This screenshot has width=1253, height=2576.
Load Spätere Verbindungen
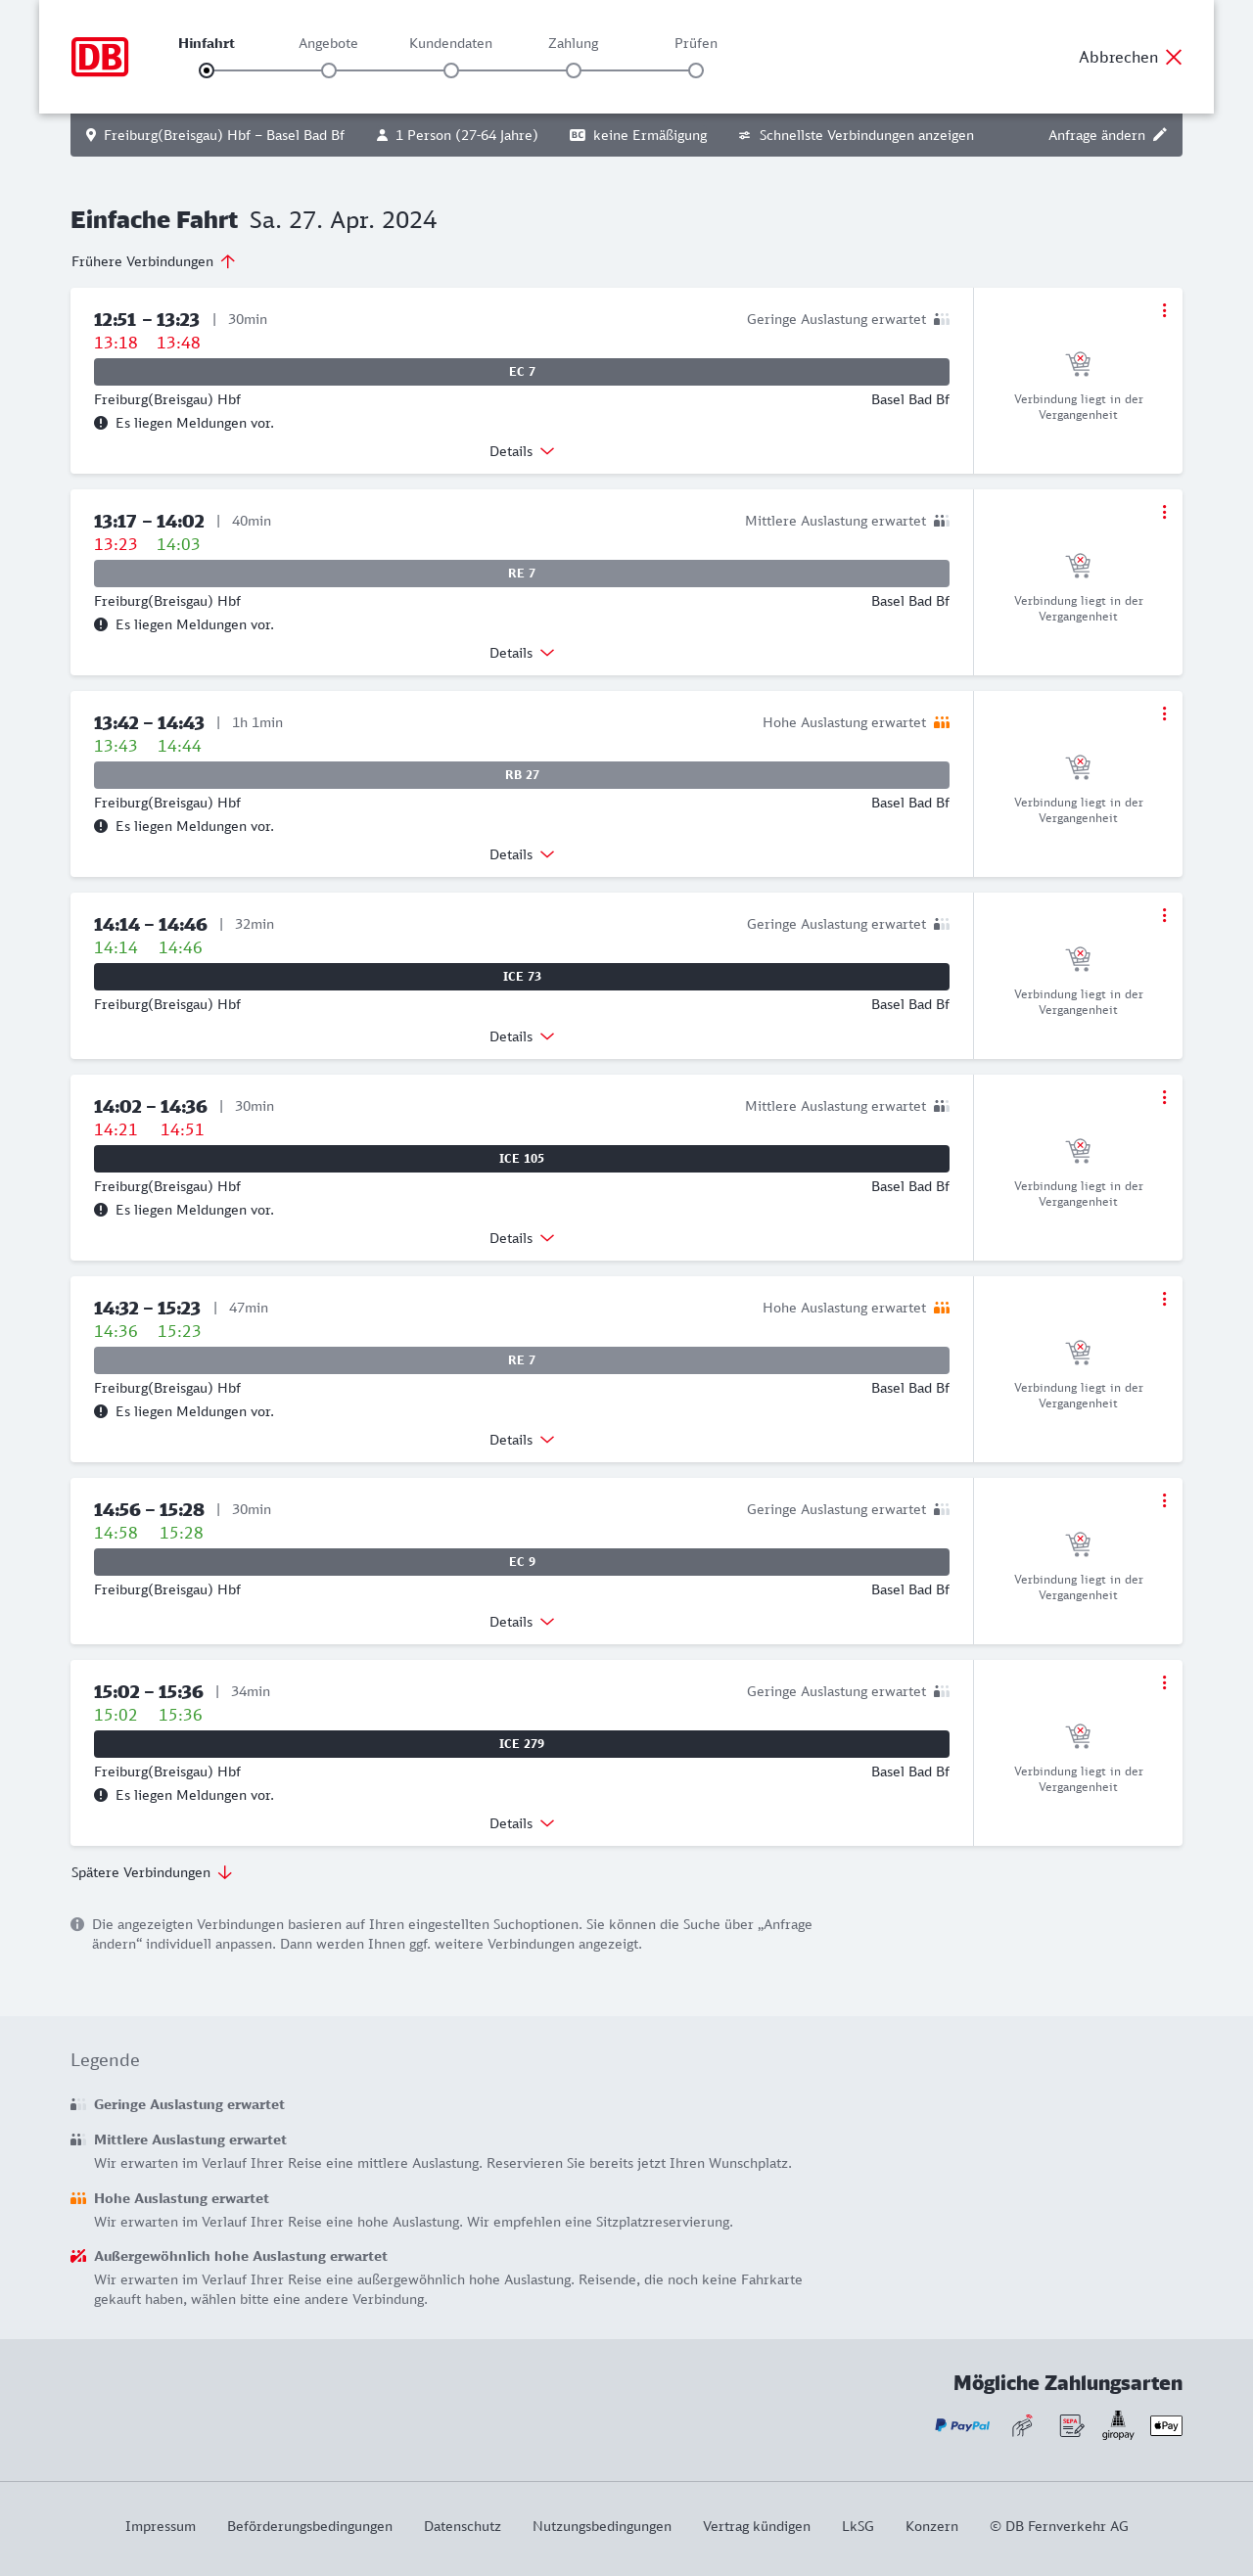point(151,1873)
